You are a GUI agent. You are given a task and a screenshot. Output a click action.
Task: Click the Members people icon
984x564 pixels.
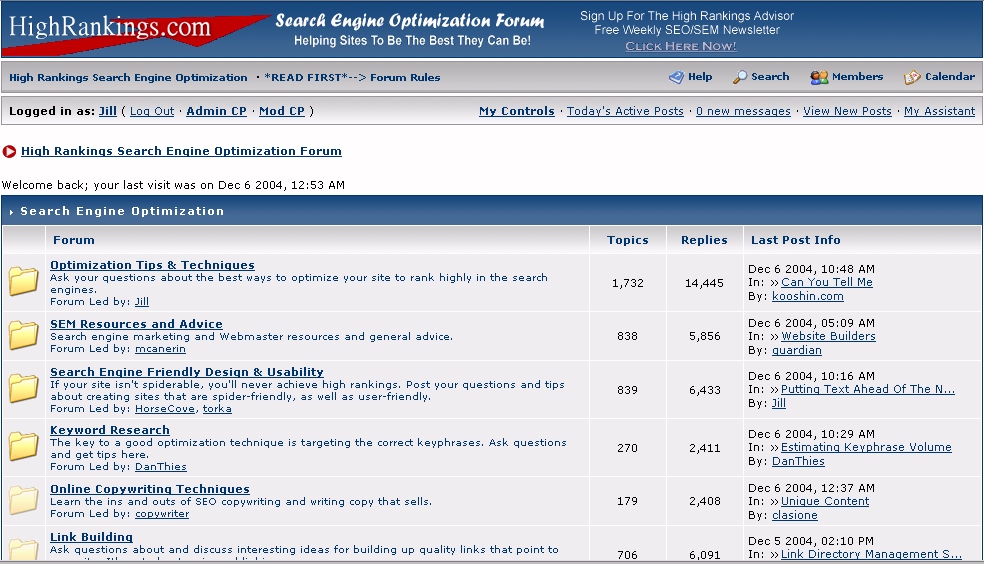click(818, 77)
